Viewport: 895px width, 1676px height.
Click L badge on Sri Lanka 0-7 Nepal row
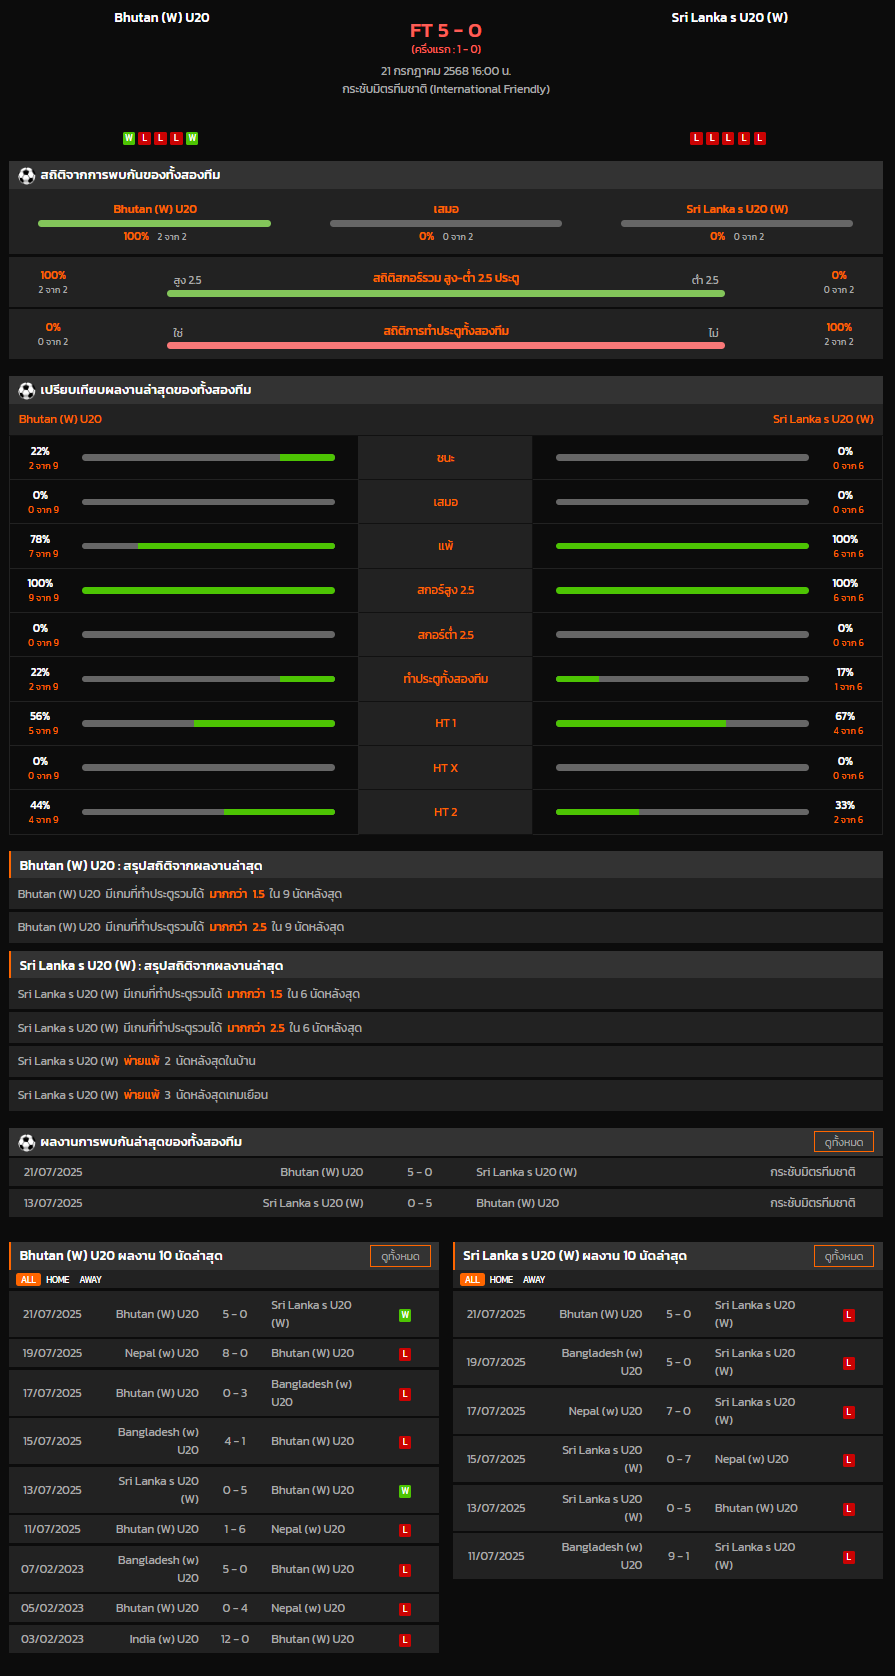tap(849, 1460)
